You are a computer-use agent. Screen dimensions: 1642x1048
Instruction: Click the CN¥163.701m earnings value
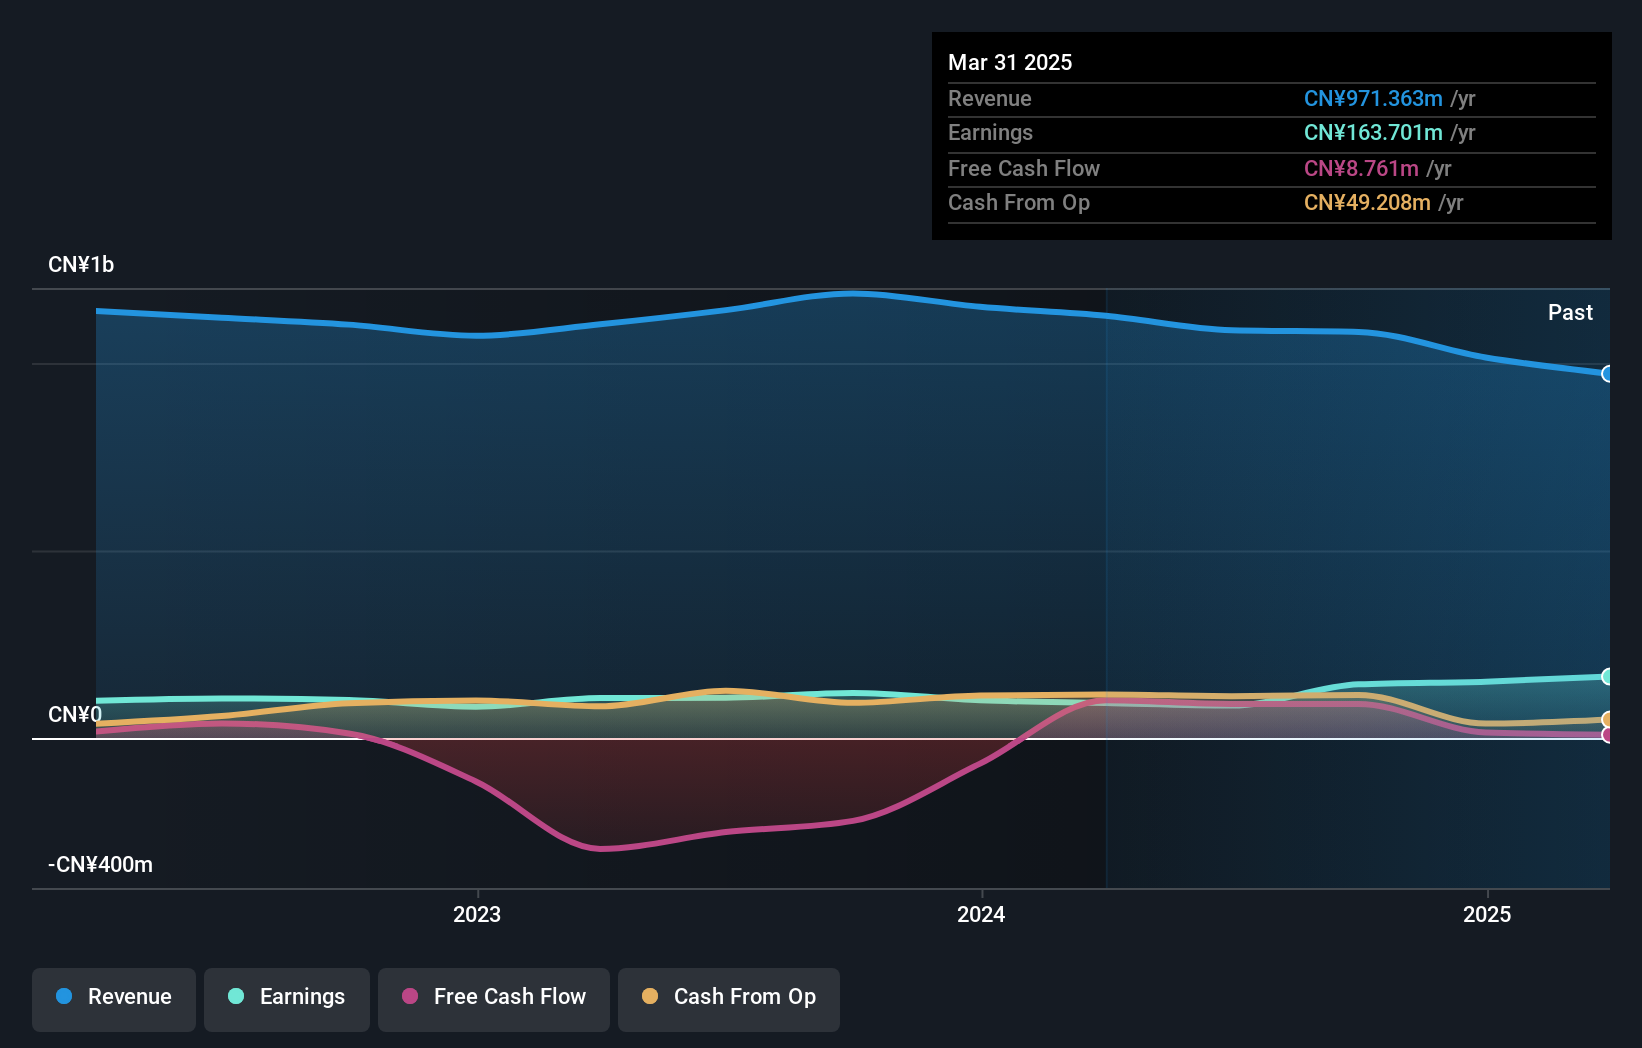coord(1373,133)
